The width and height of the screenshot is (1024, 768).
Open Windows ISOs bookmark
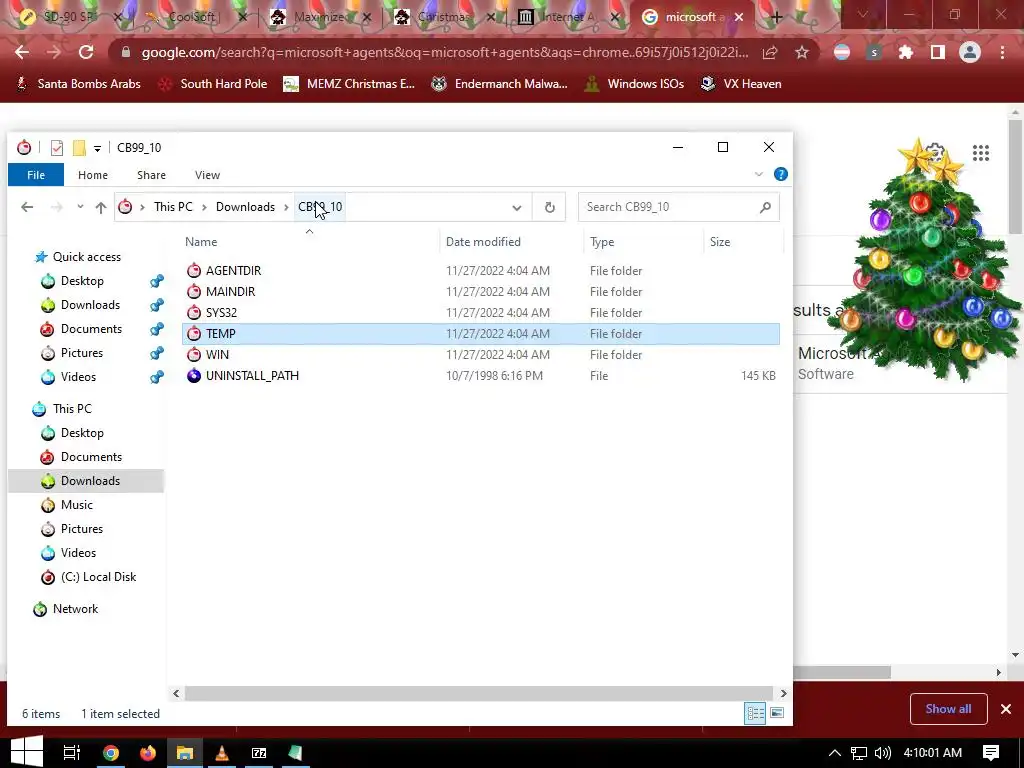pos(634,84)
